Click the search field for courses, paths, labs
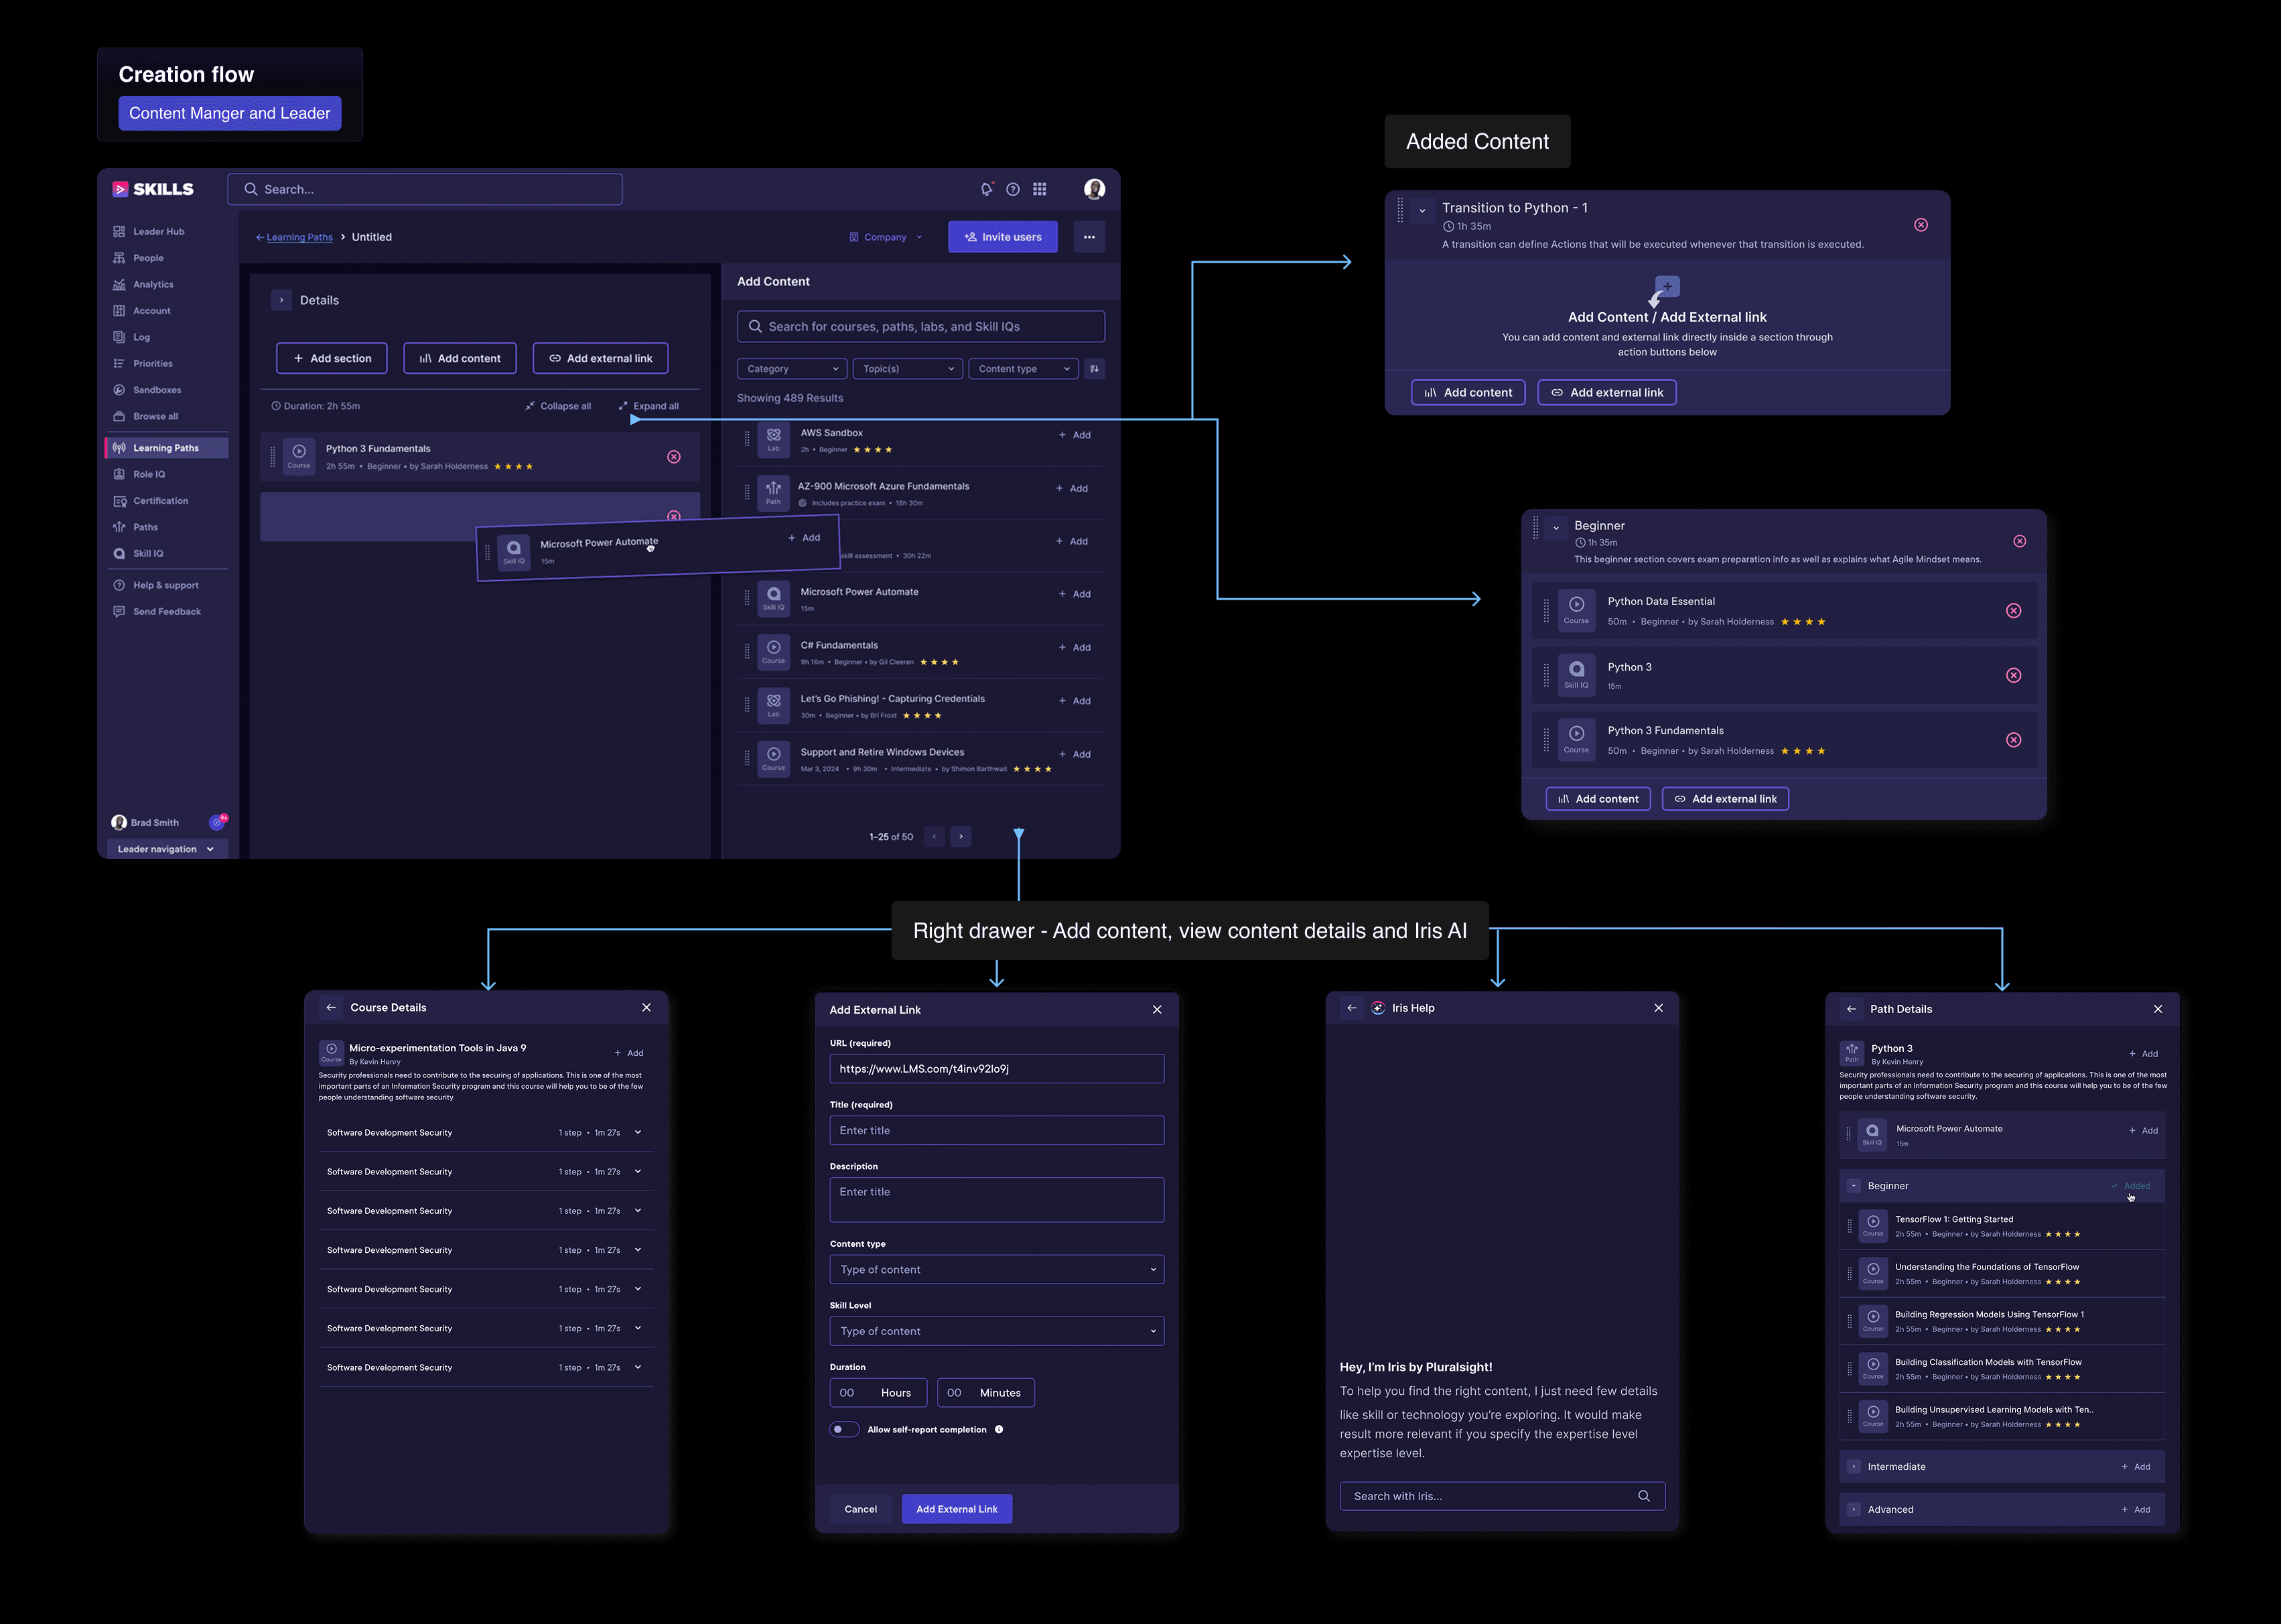 pyautogui.click(x=921, y=327)
